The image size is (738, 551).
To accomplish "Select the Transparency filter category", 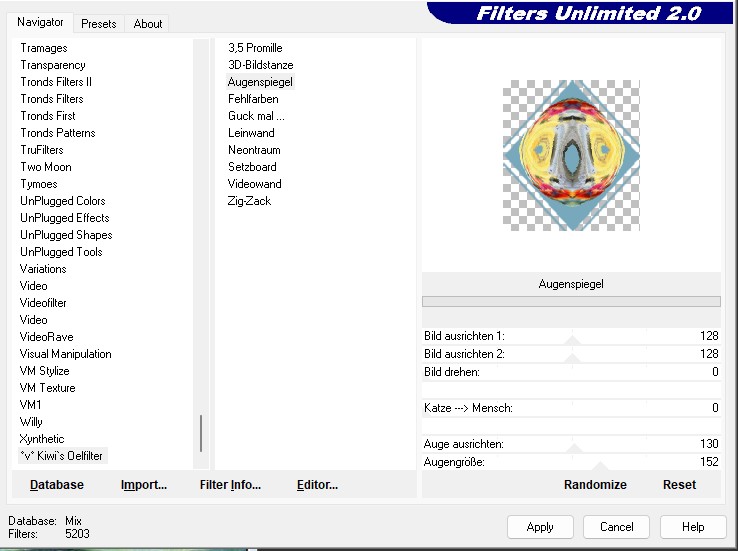I will [x=53, y=65].
